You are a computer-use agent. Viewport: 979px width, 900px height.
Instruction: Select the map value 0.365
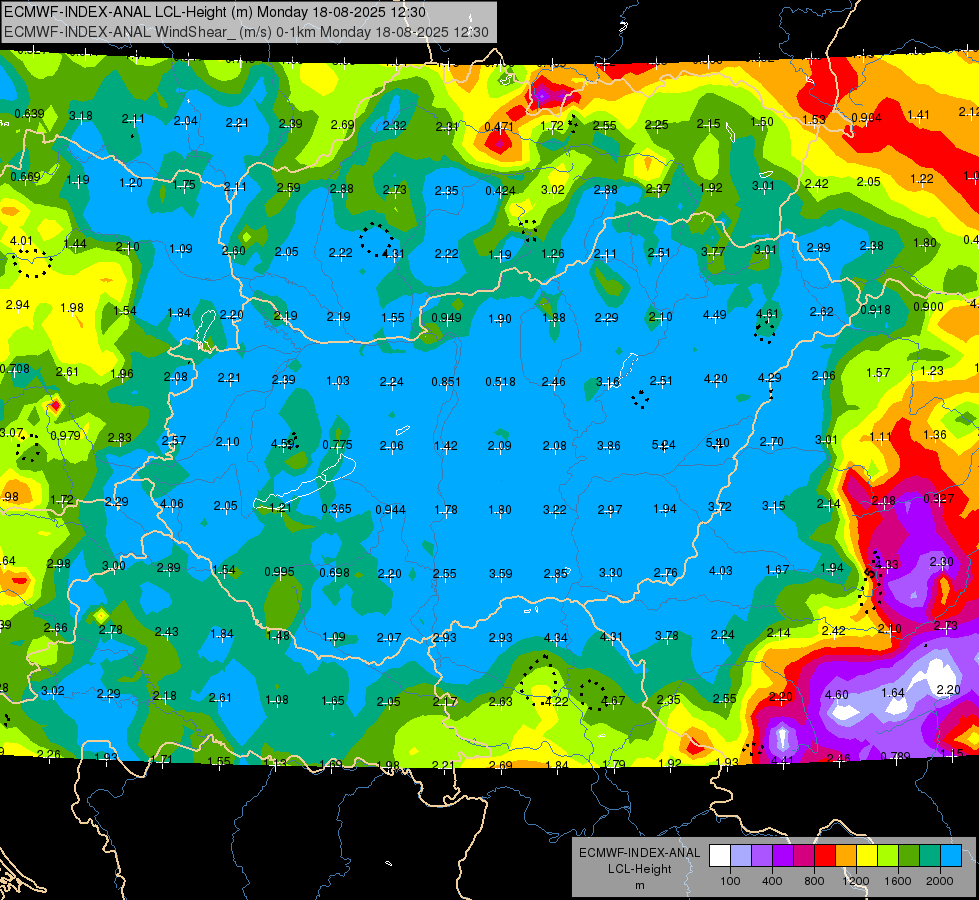pyautogui.click(x=337, y=508)
